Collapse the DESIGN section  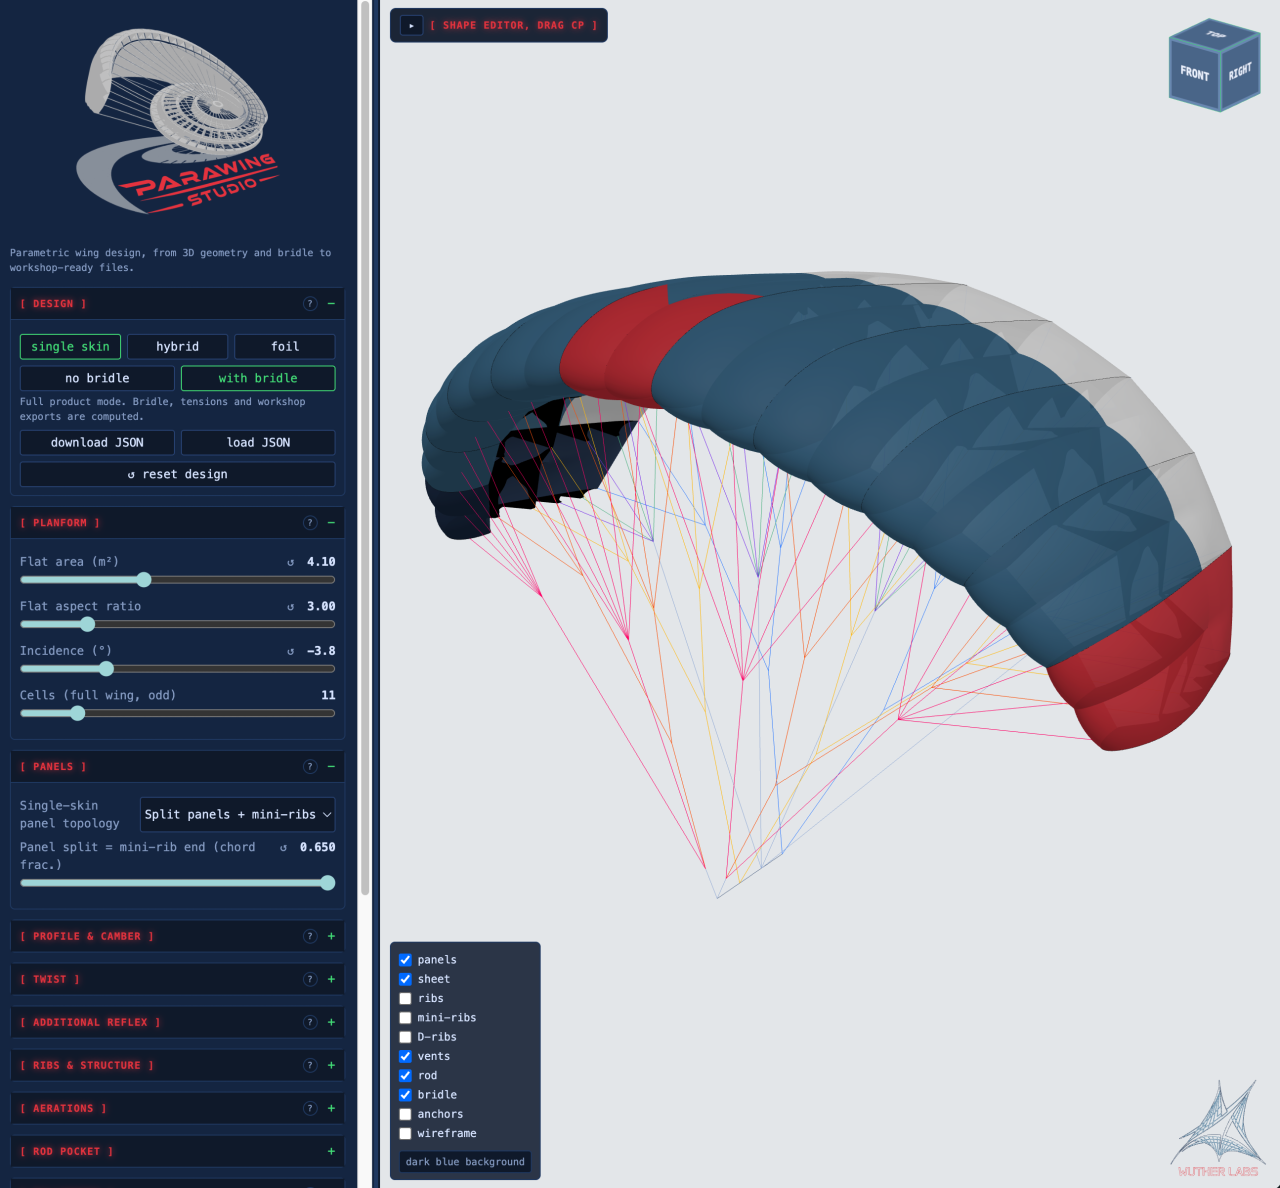click(x=331, y=304)
